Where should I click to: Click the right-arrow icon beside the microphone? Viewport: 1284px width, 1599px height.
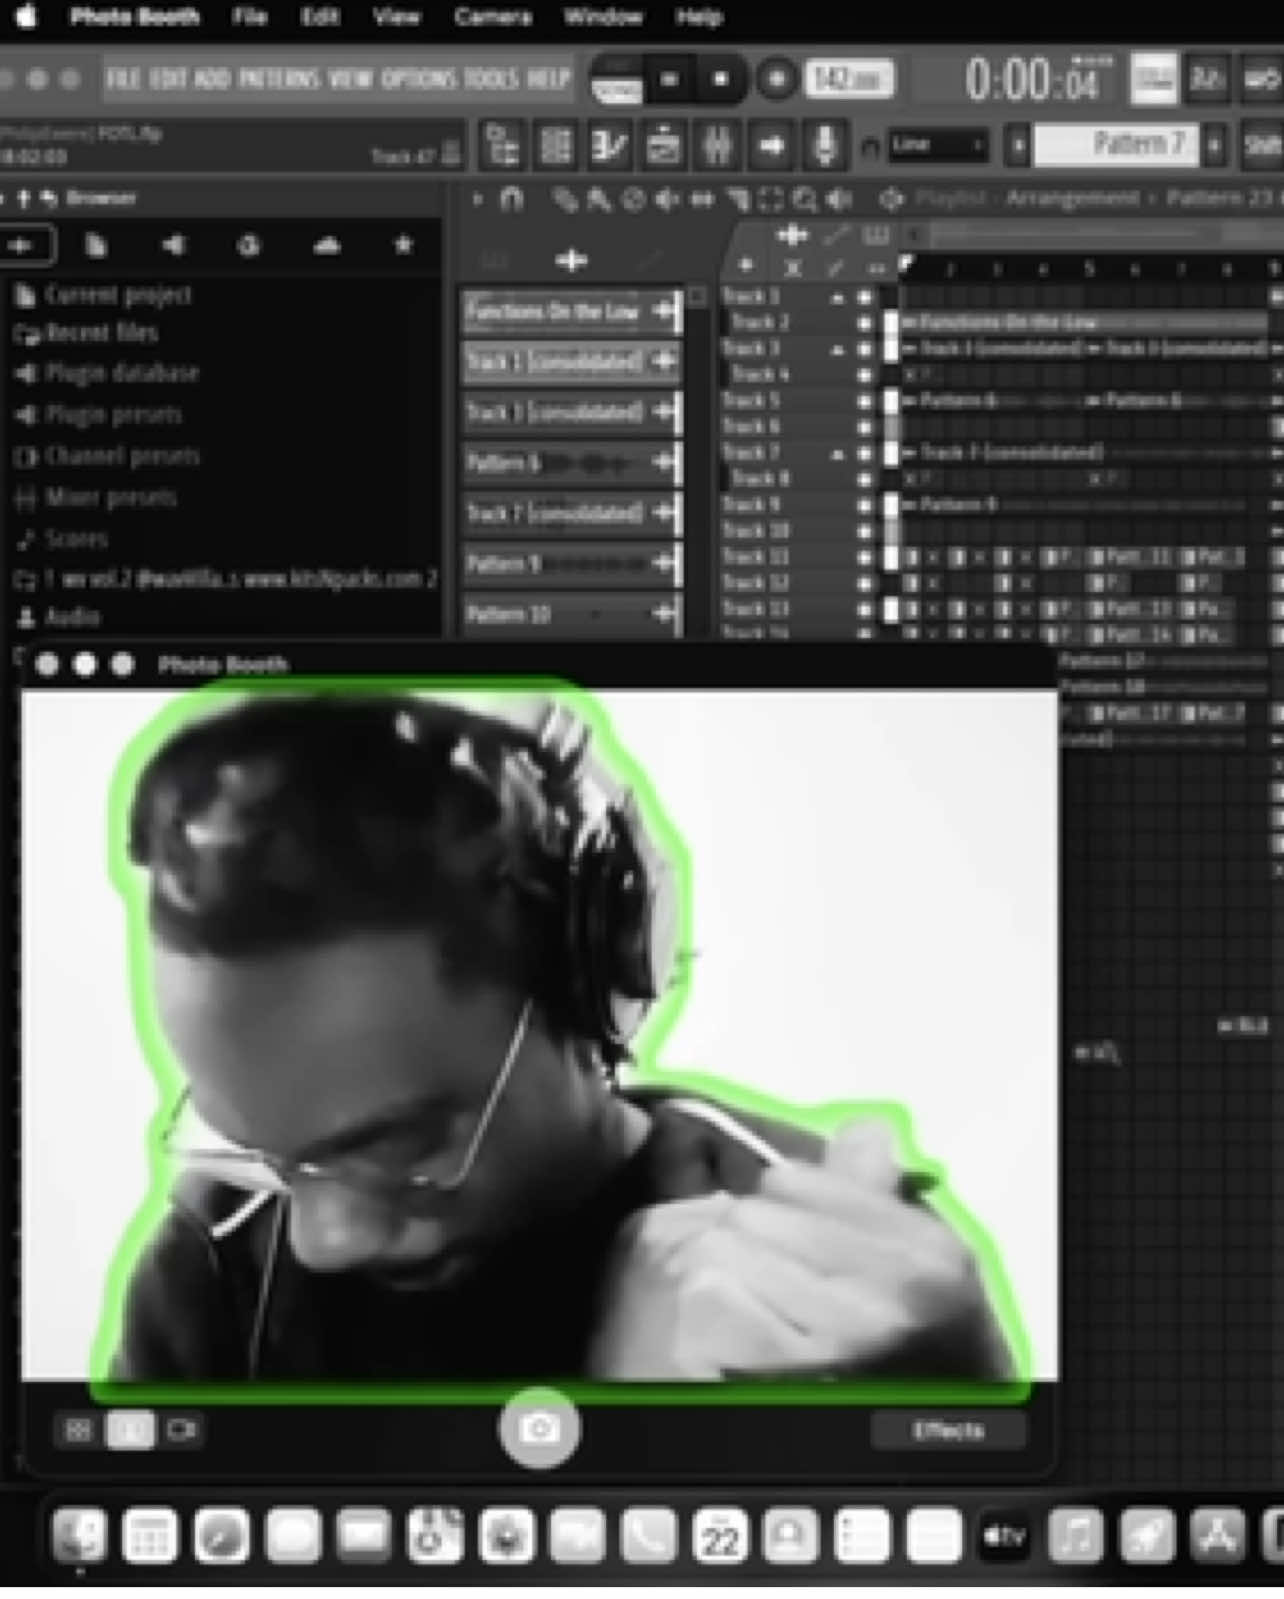coord(771,147)
